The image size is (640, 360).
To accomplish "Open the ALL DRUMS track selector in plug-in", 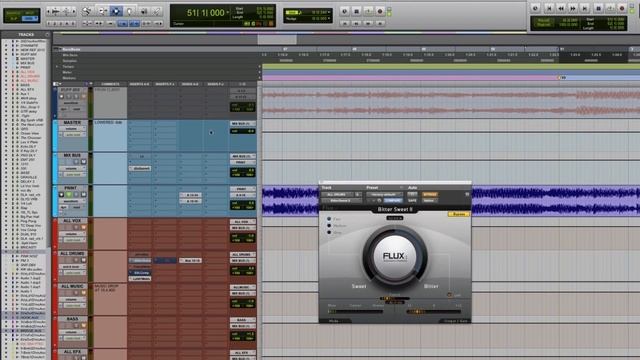I will tap(338, 195).
